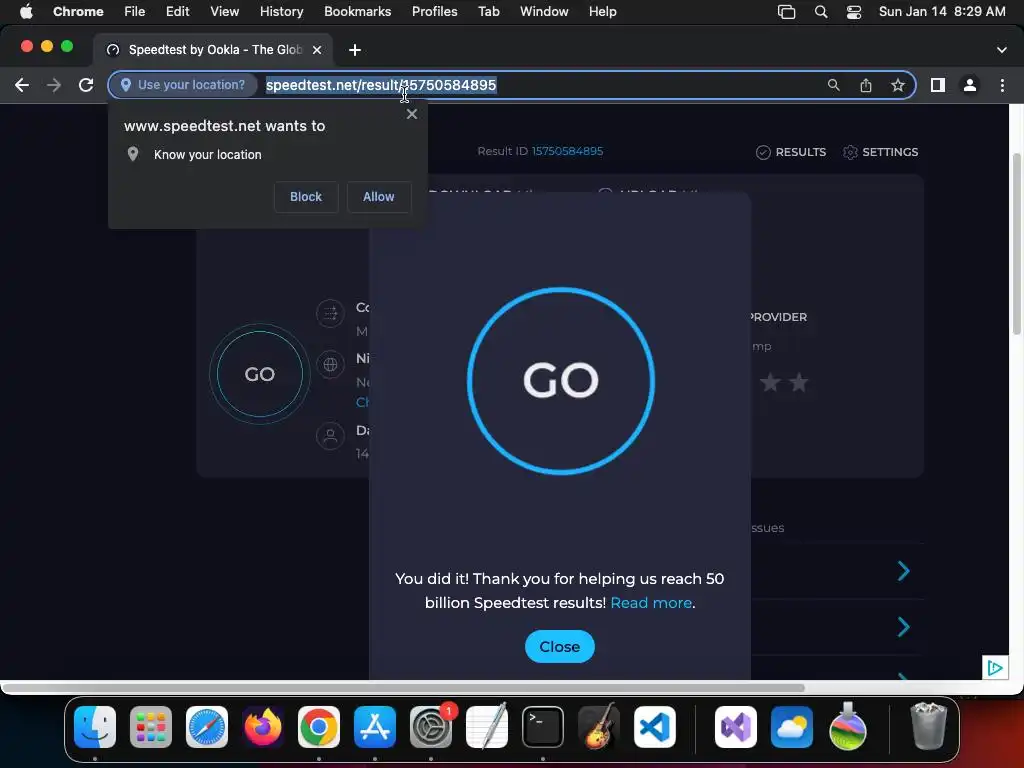Open Safari from the Dock
This screenshot has width=1024, height=768.
pyautogui.click(x=206, y=727)
